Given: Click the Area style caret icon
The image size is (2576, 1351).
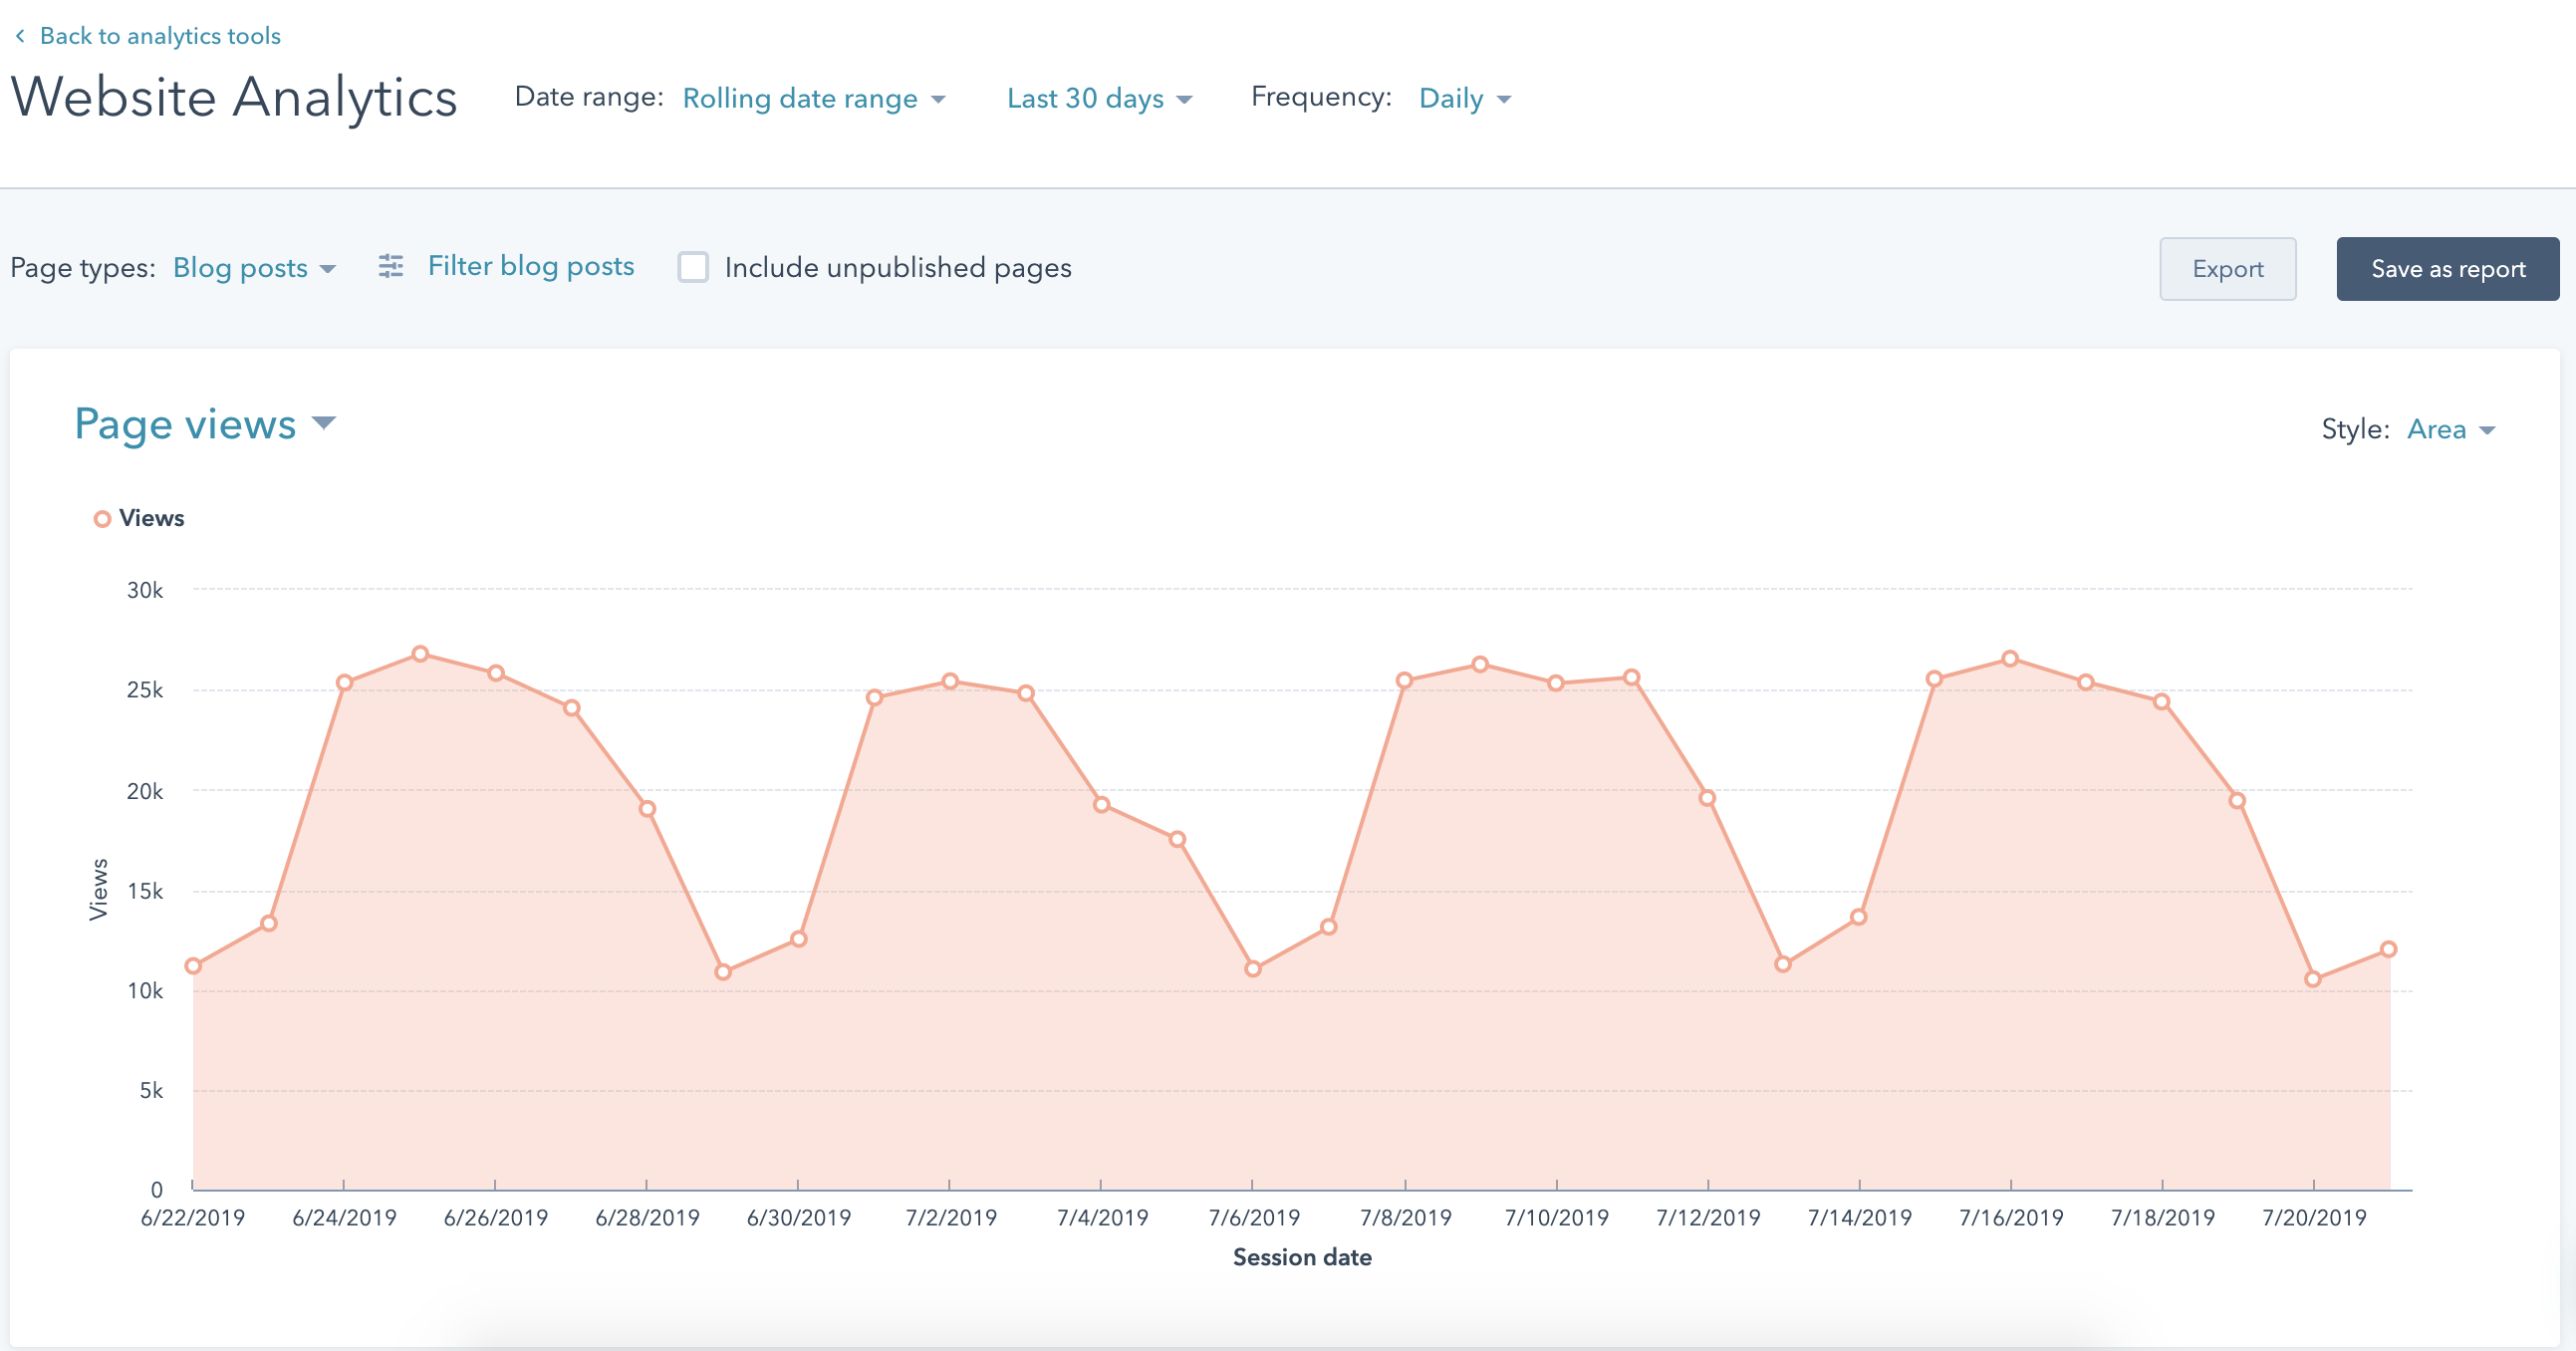Looking at the screenshot, I should coord(2488,430).
